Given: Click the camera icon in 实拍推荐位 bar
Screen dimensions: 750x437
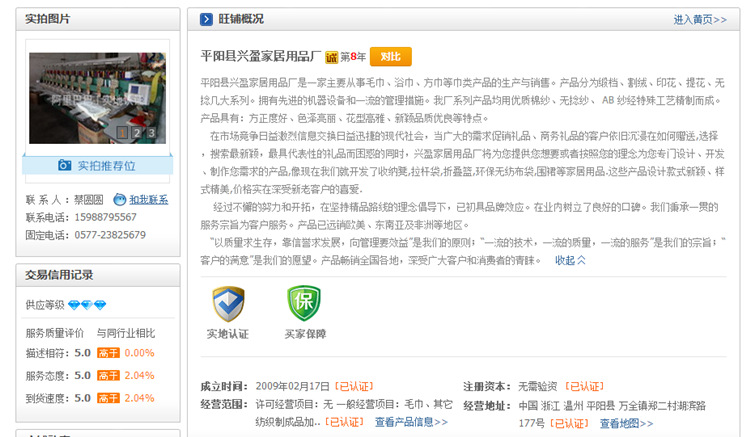Looking at the screenshot, I should pos(64,165).
